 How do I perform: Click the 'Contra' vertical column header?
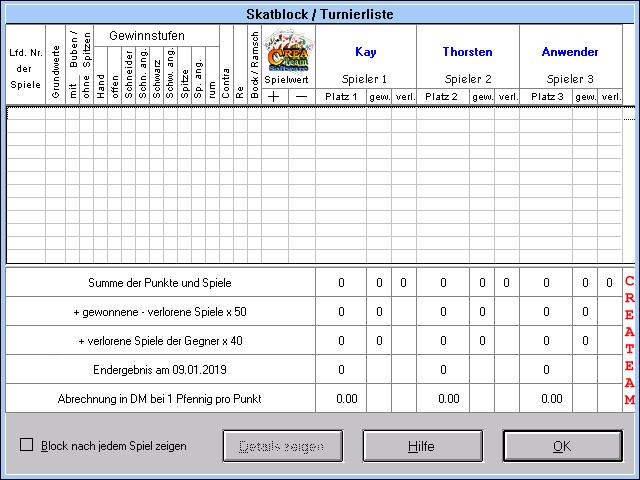pyautogui.click(x=226, y=83)
